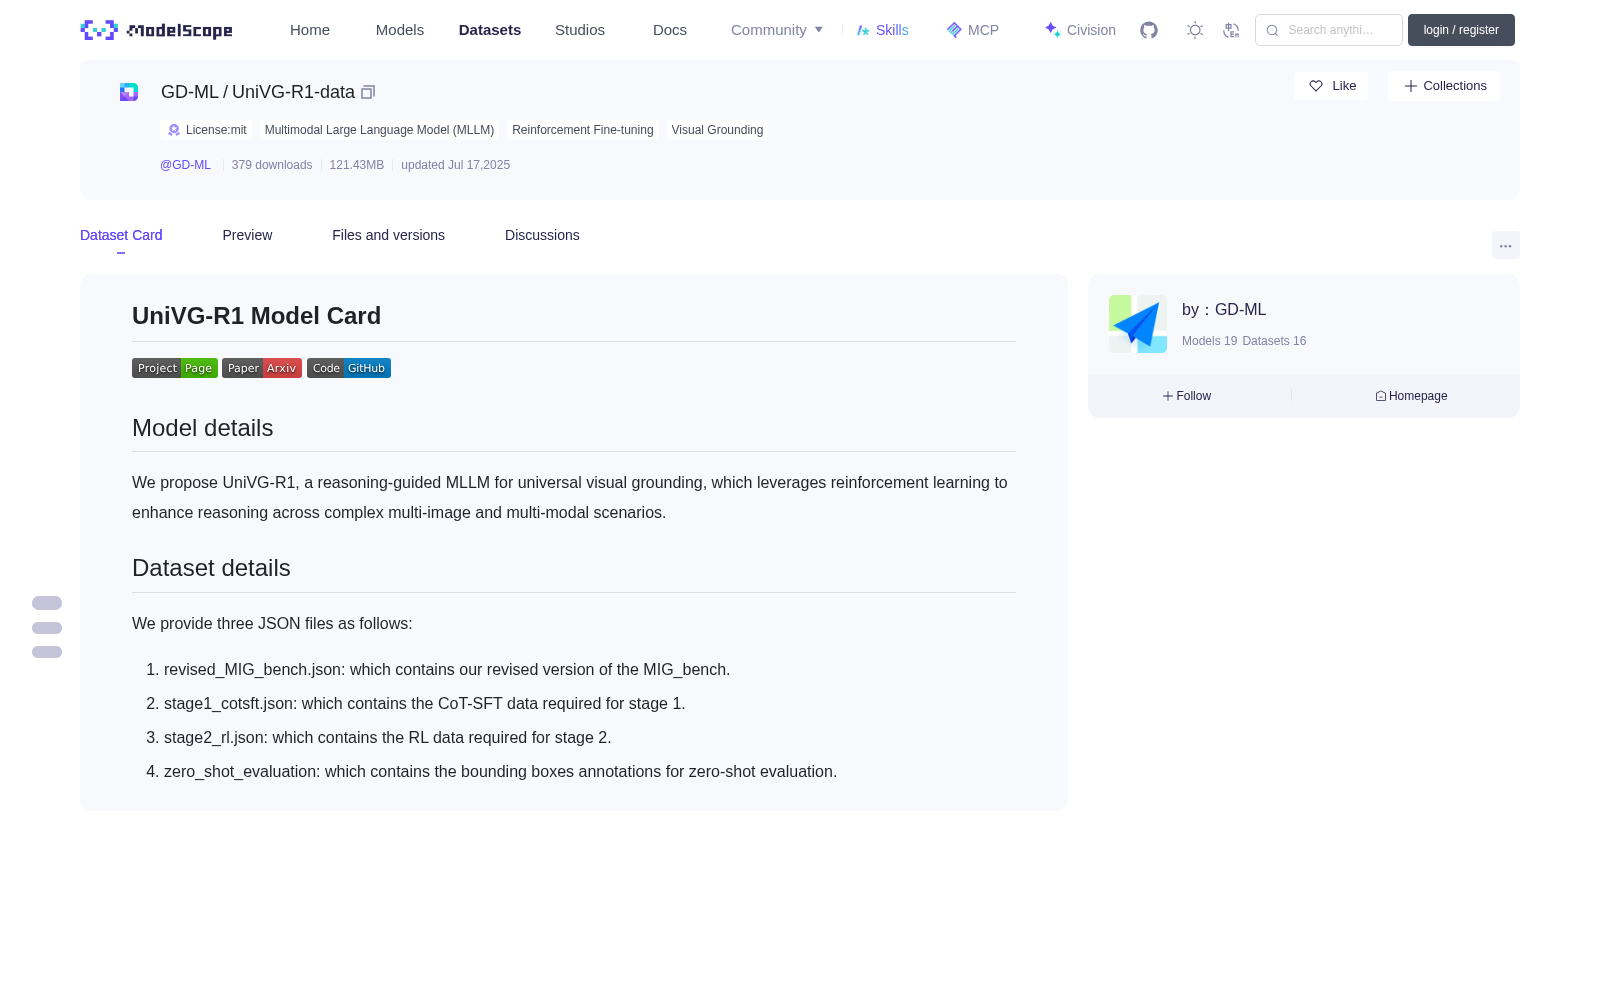
Task: Click the stage1_cotsft.json list item
Action: coord(424,704)
